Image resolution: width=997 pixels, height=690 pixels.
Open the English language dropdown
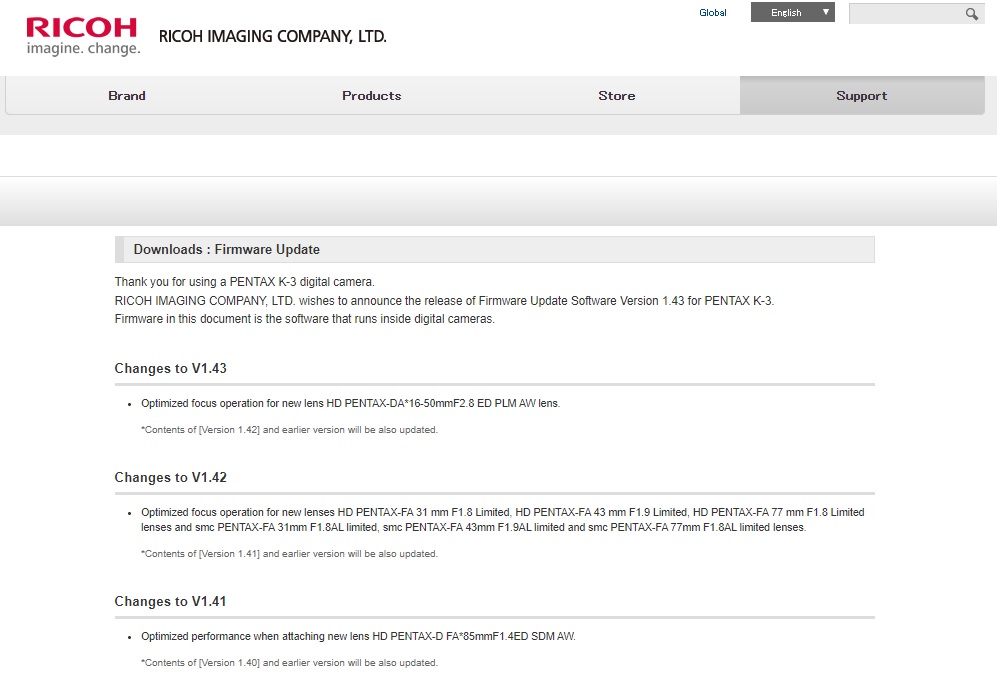[792, 12]
